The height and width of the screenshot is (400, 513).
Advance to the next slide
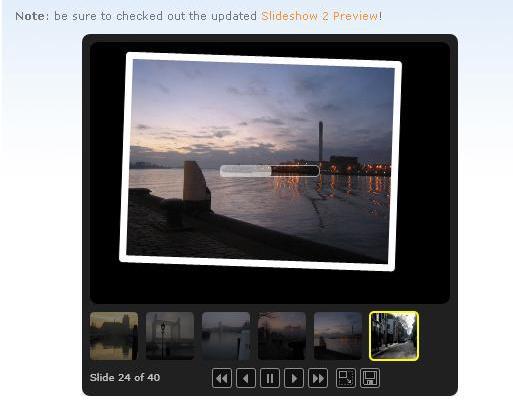coord(294,378)
